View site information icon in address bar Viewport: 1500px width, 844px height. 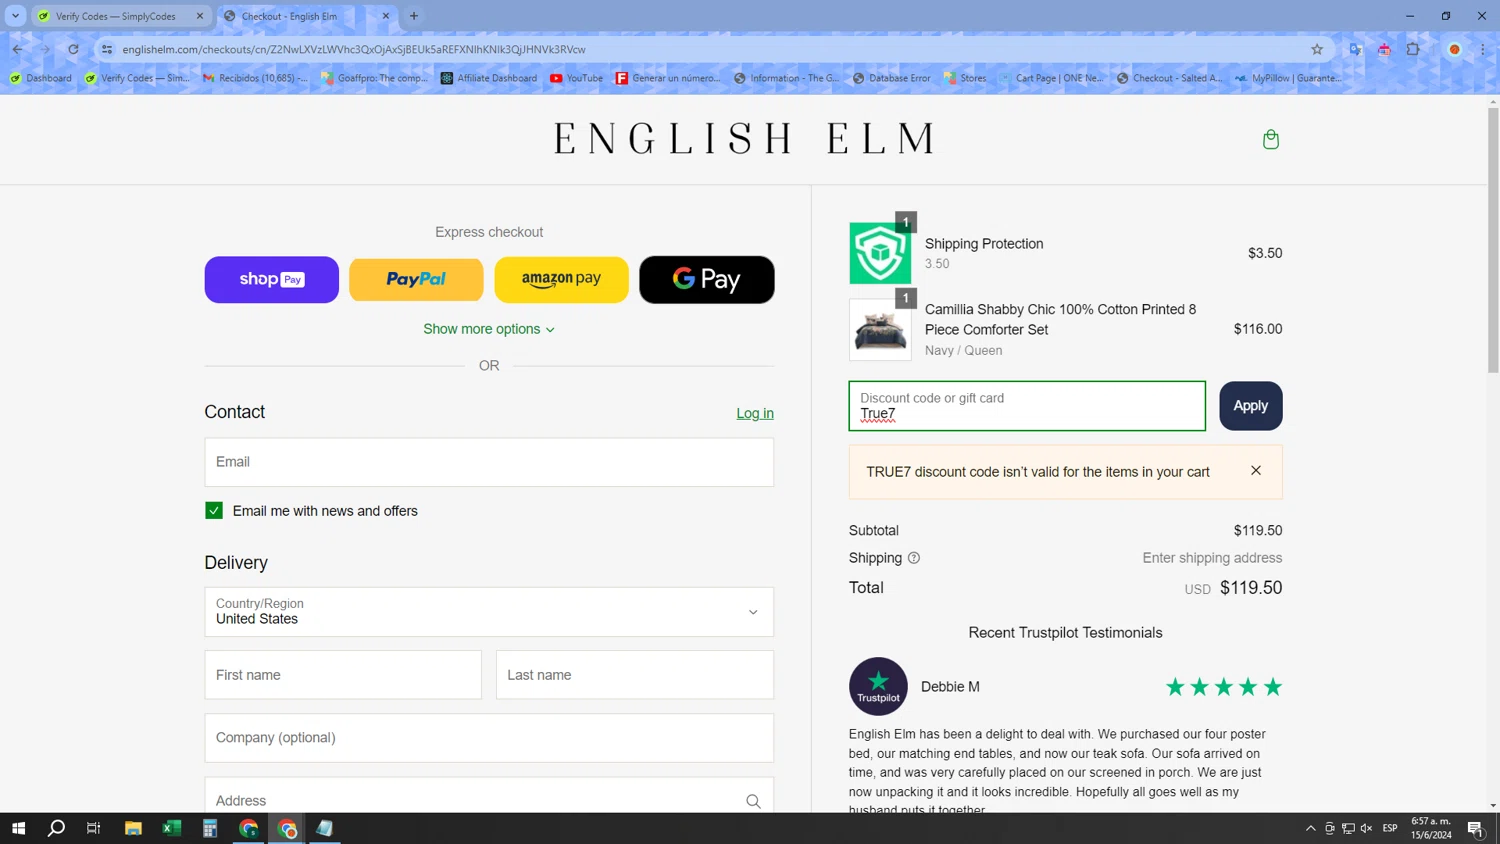coord(107,49)
